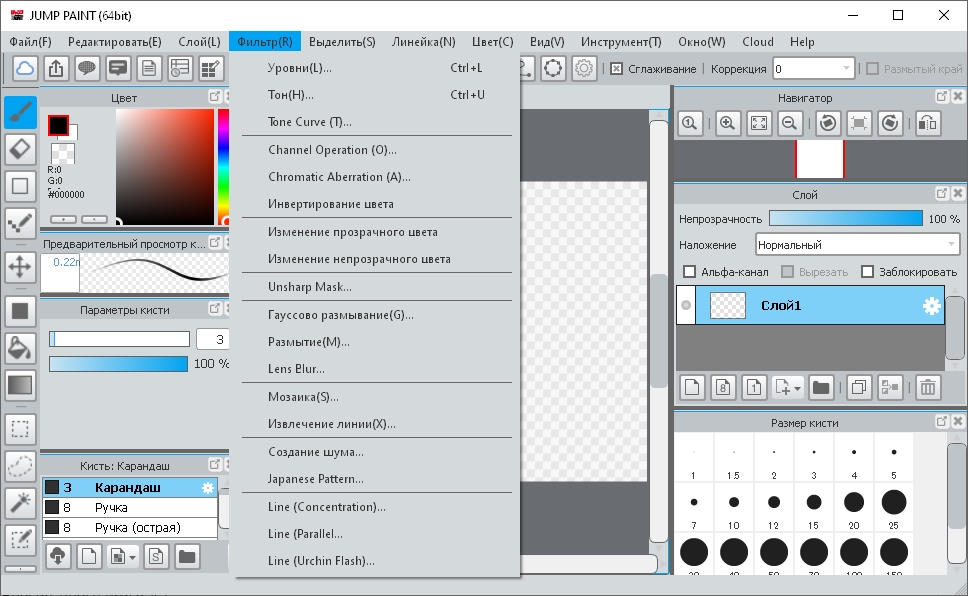This screenshot has width=968, height=596.
Task: Open gear settings for Слой1 layer
Action: pyautogui.click(x=932, y=305)
